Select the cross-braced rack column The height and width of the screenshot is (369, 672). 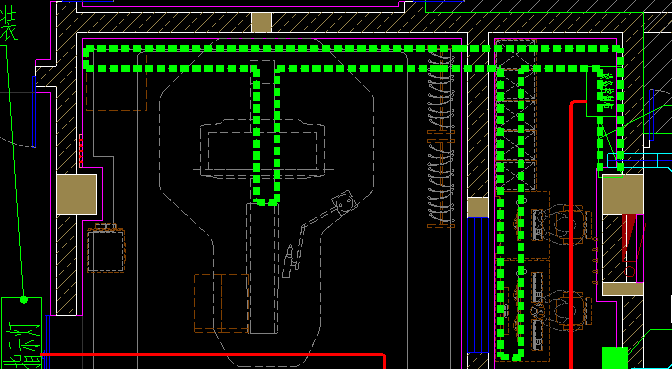[x=516, y=115]
